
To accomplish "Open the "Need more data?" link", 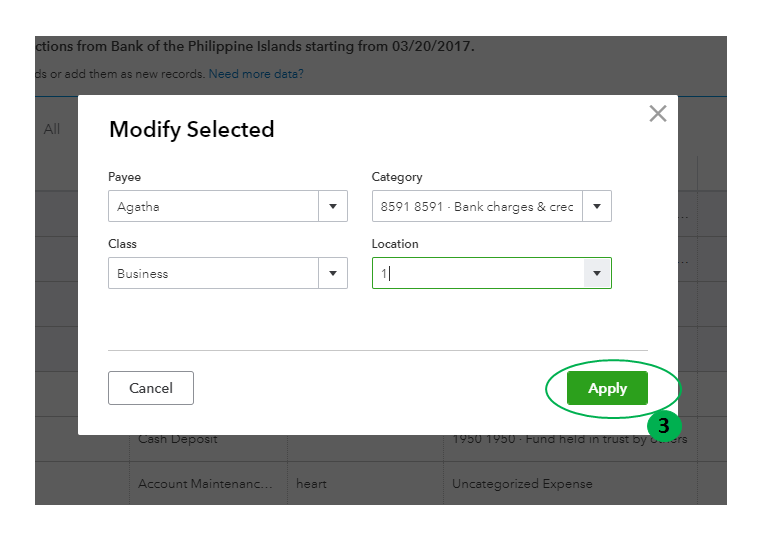I will pyautogui.click(x=256, y=74).
